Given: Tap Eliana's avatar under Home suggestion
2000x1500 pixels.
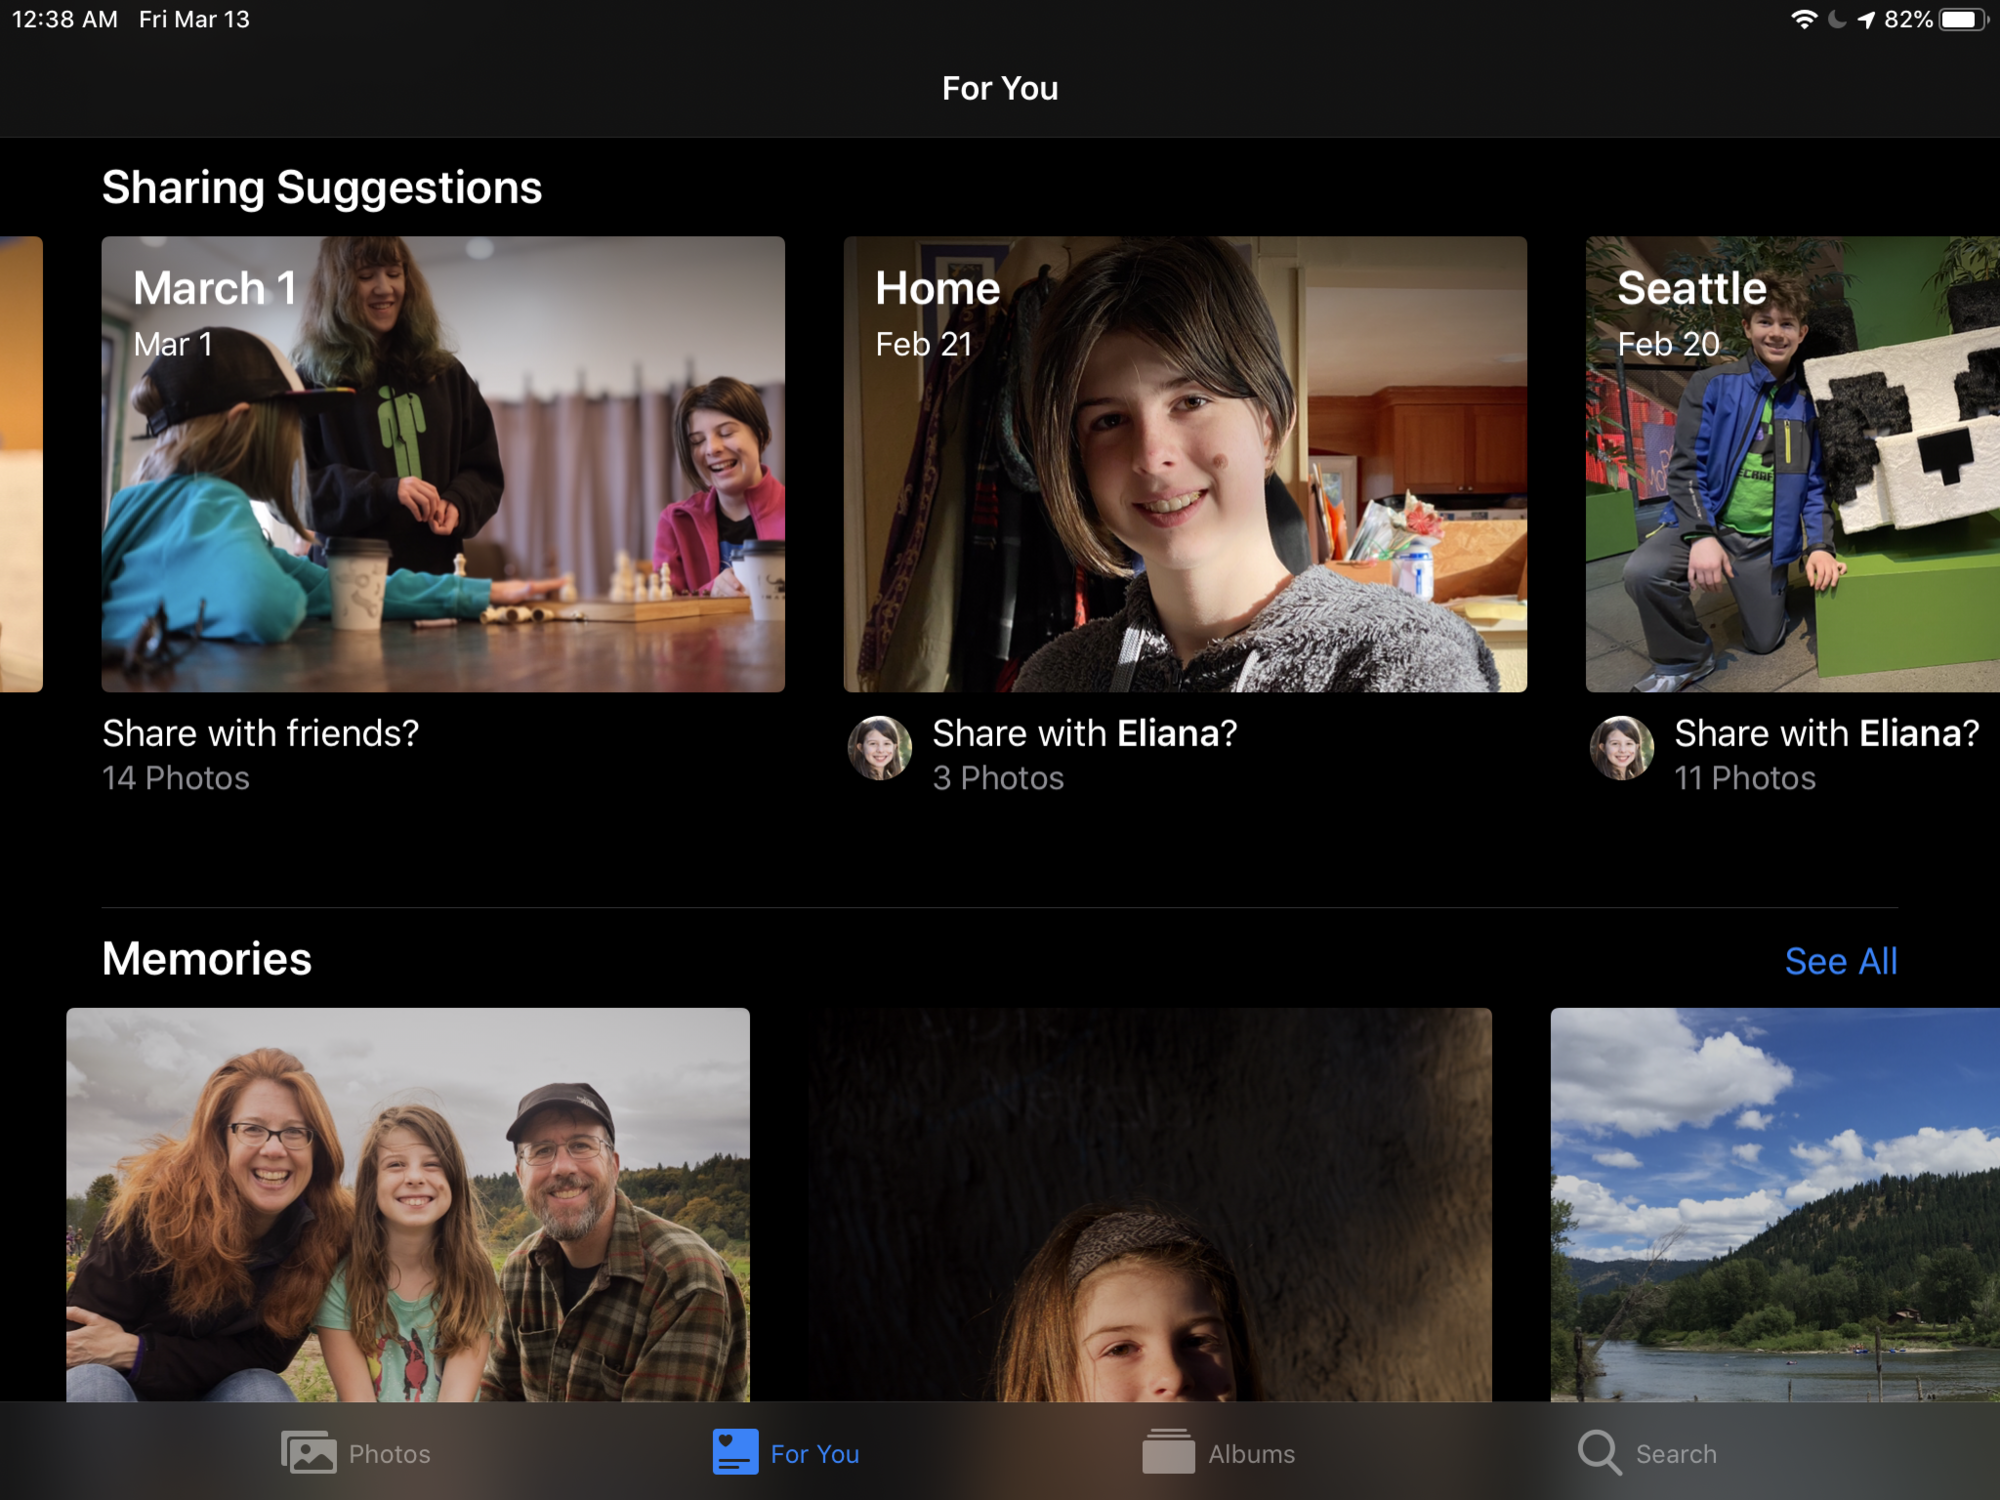Looking at the screenshot, I should (879, 748).
